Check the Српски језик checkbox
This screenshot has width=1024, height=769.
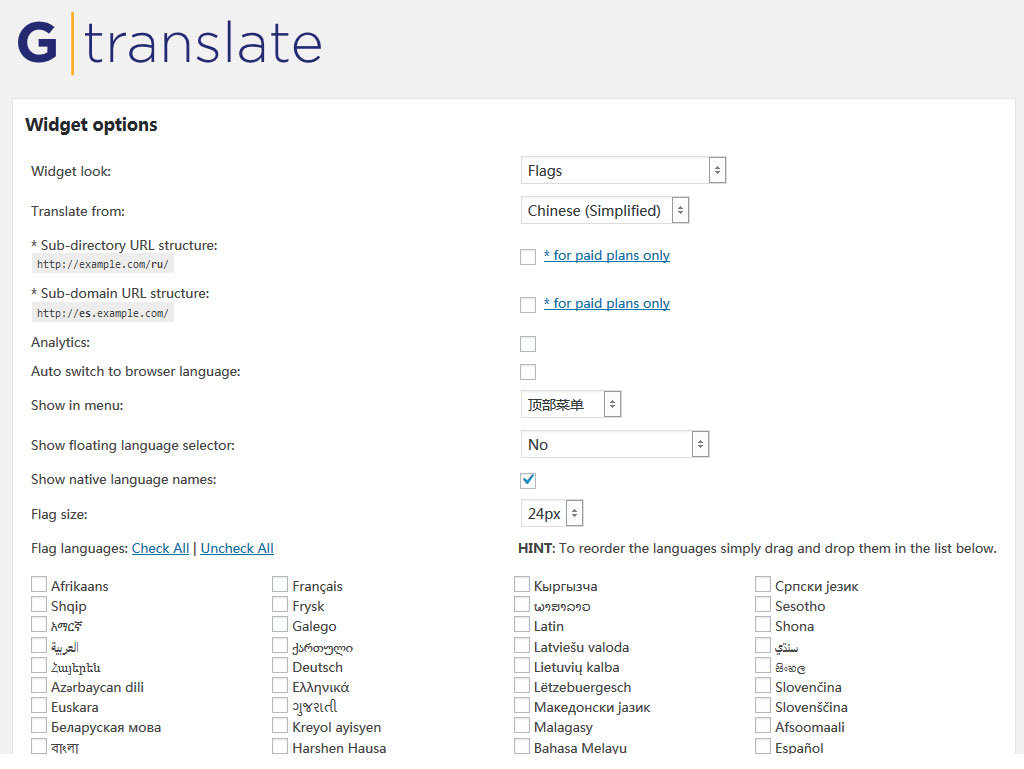coord(763,584)
